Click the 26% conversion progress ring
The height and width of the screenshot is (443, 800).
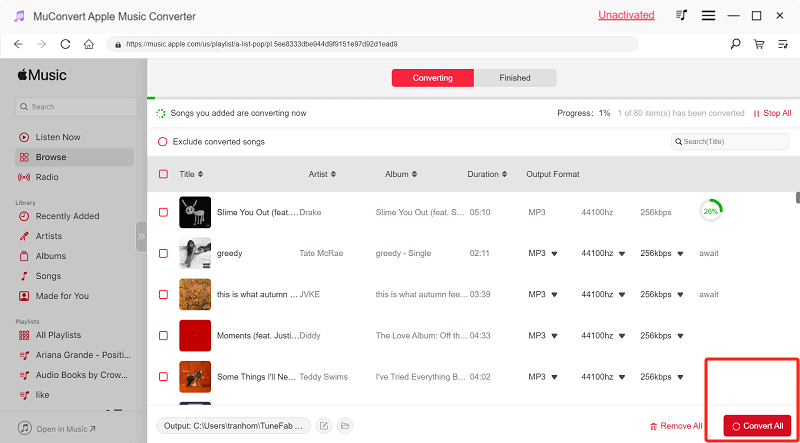(x=711, y=210)
